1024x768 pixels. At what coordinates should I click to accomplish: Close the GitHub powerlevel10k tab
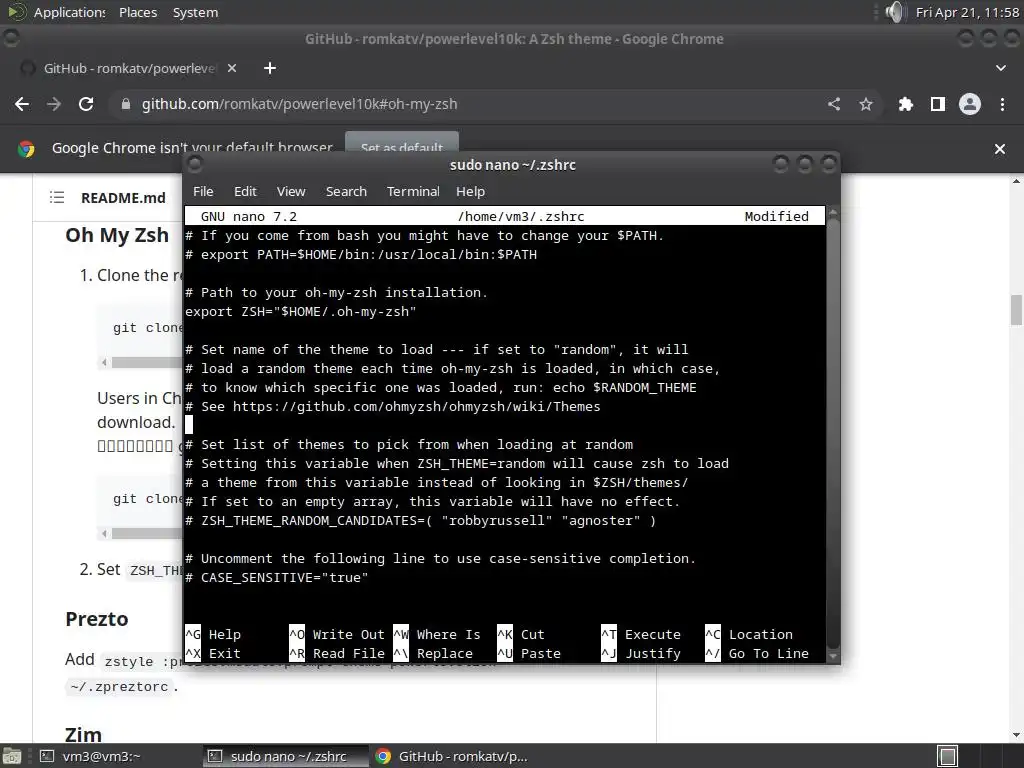(232, 68)
